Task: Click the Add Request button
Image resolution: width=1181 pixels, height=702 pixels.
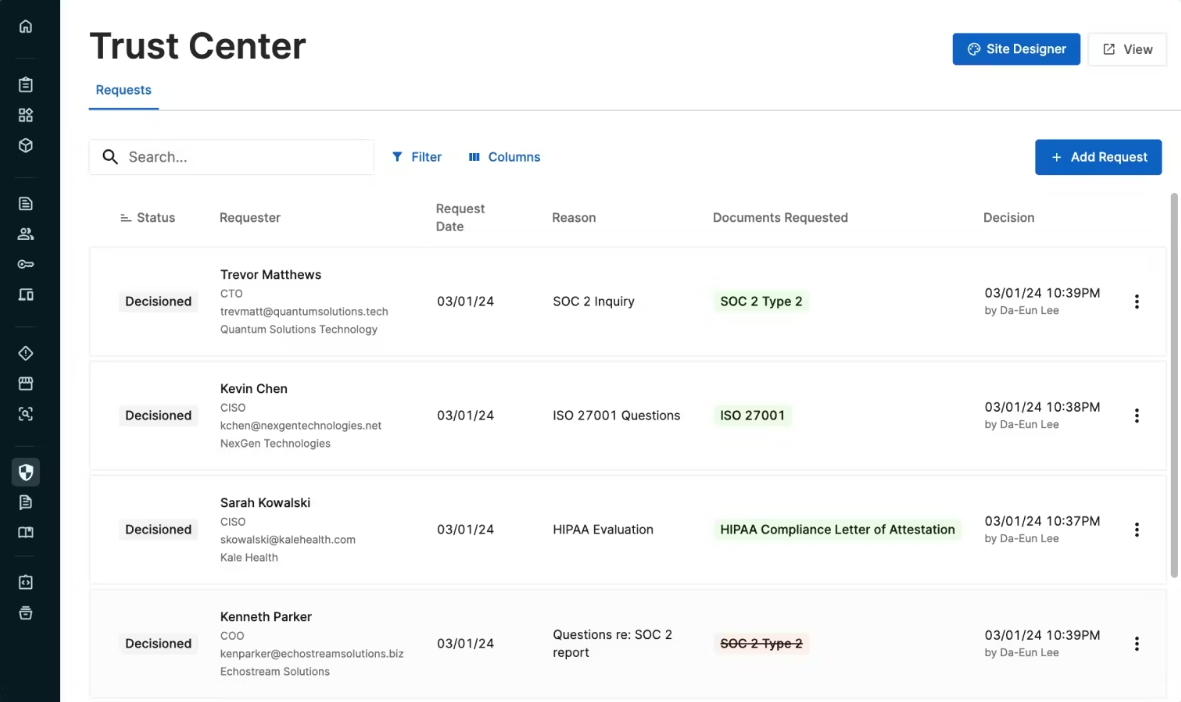Action: click(x=1098, y=157)
